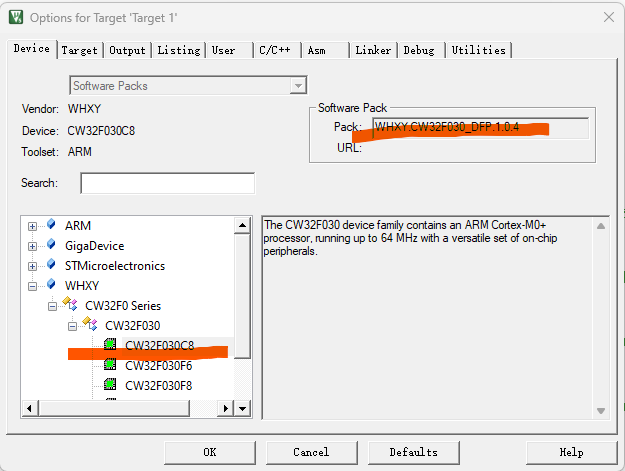Select the ARM vendor row
The height and width of the screenshot is (471, 625).
[x=78, y=226]
